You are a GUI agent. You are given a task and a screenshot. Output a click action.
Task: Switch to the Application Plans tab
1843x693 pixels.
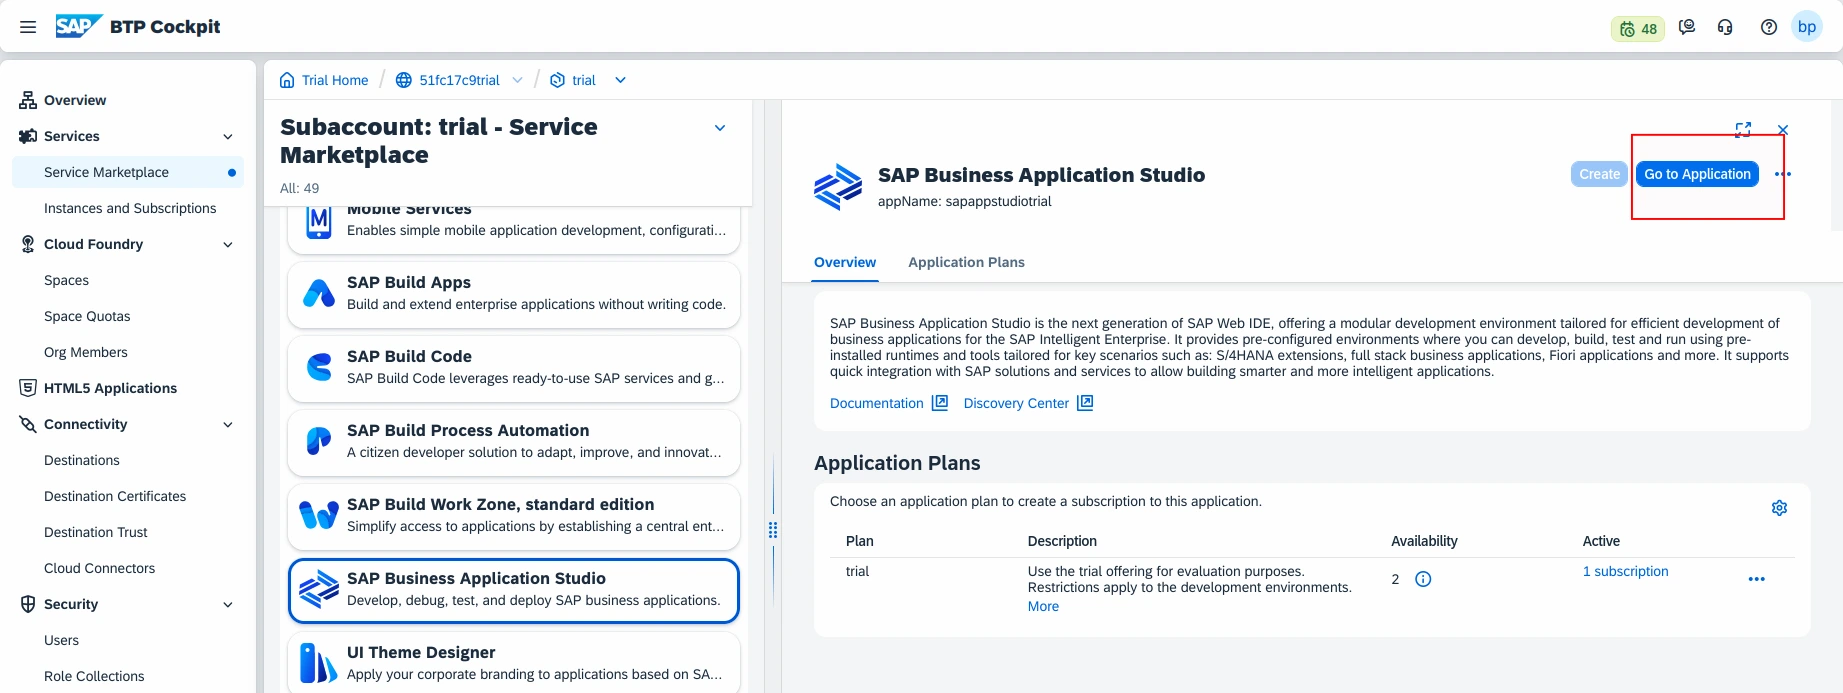[x=966, y=262]
